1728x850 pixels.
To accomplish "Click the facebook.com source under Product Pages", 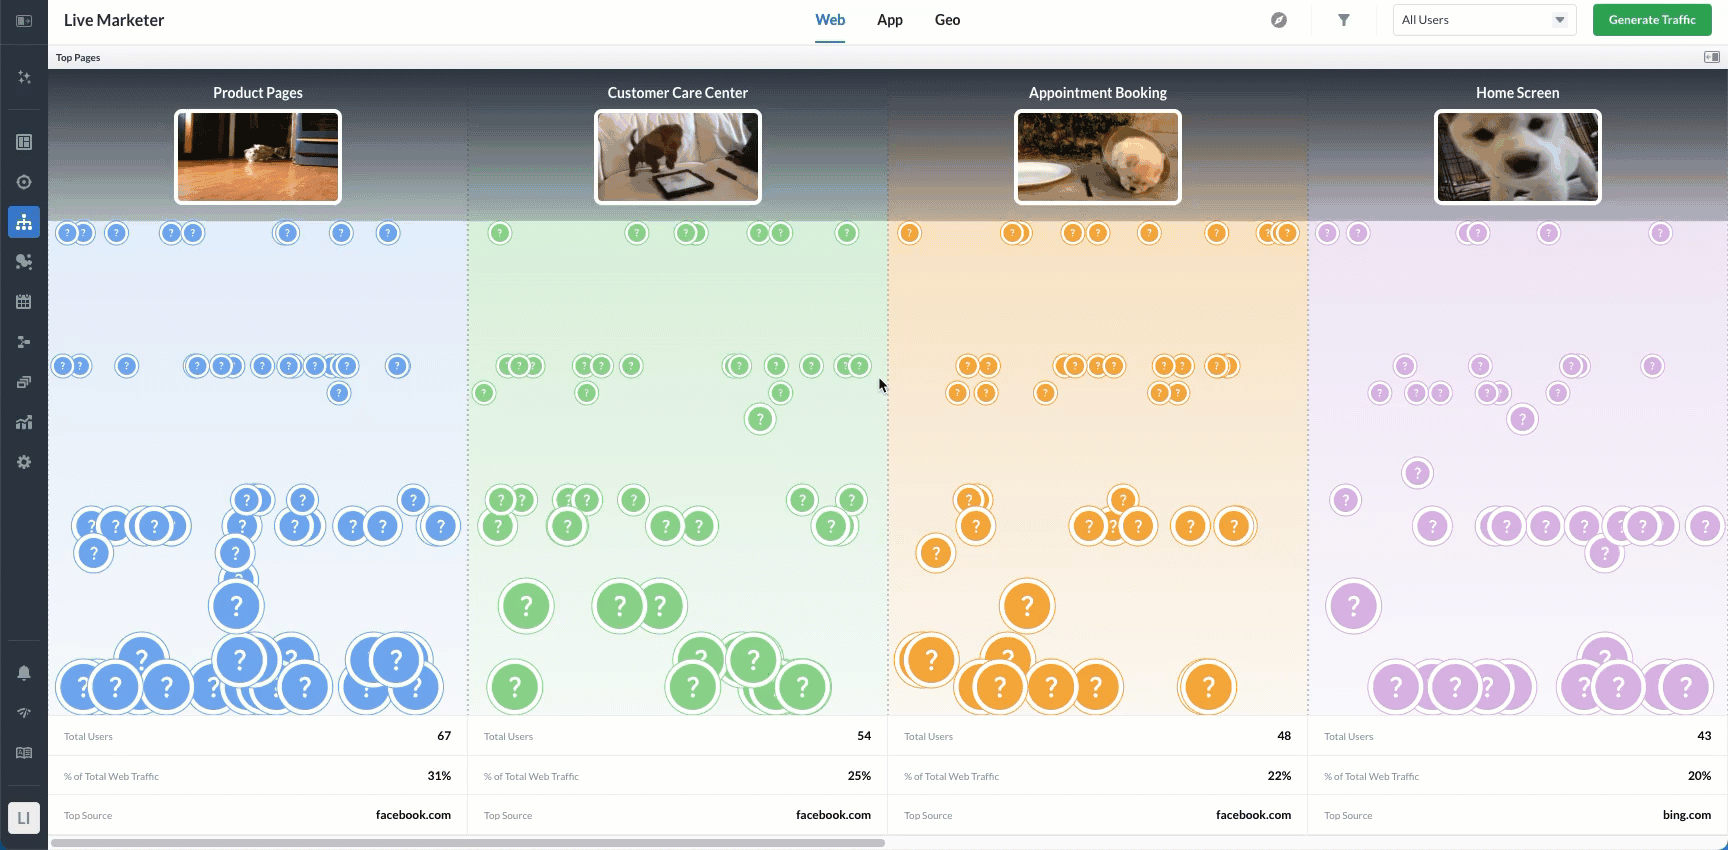I will [413, 815].
